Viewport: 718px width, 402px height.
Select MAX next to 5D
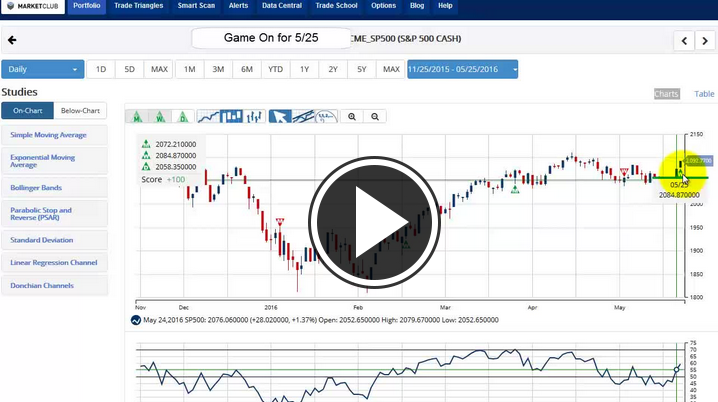(x=159, y=69)
